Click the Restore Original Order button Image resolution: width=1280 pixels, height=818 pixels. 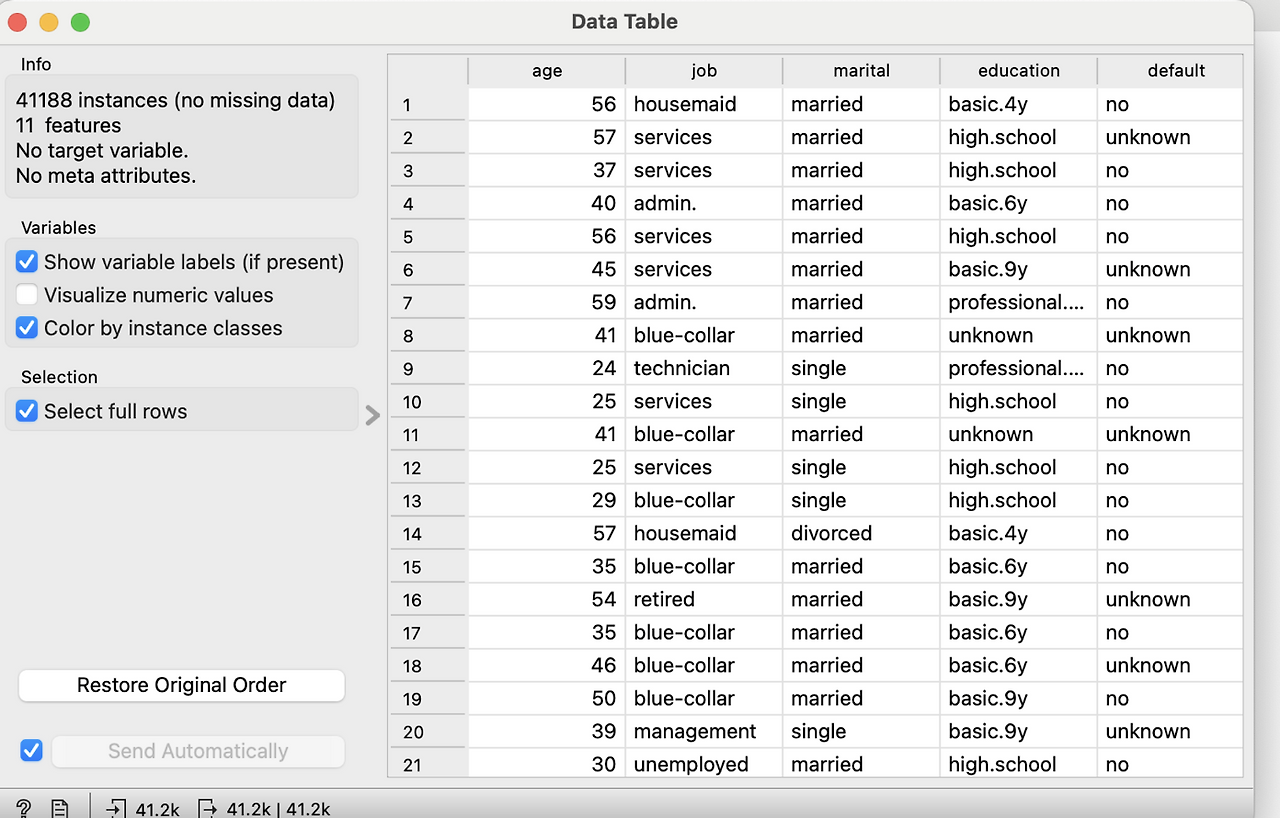click(x=182, y=685)
